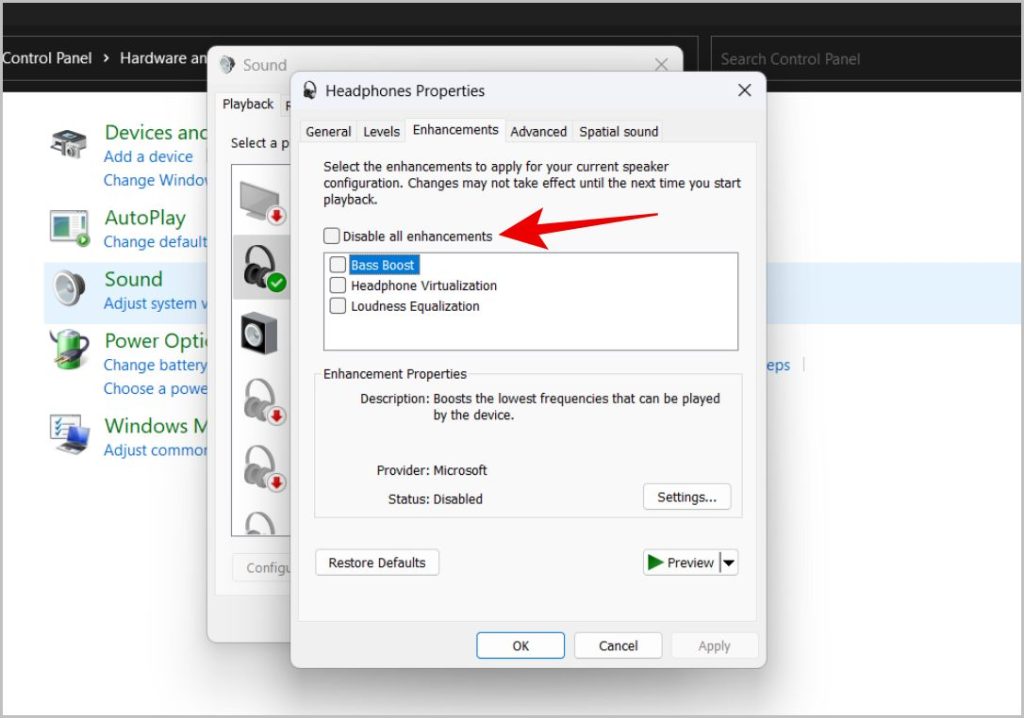Focus the Search Control Panel field

(866, 59)
